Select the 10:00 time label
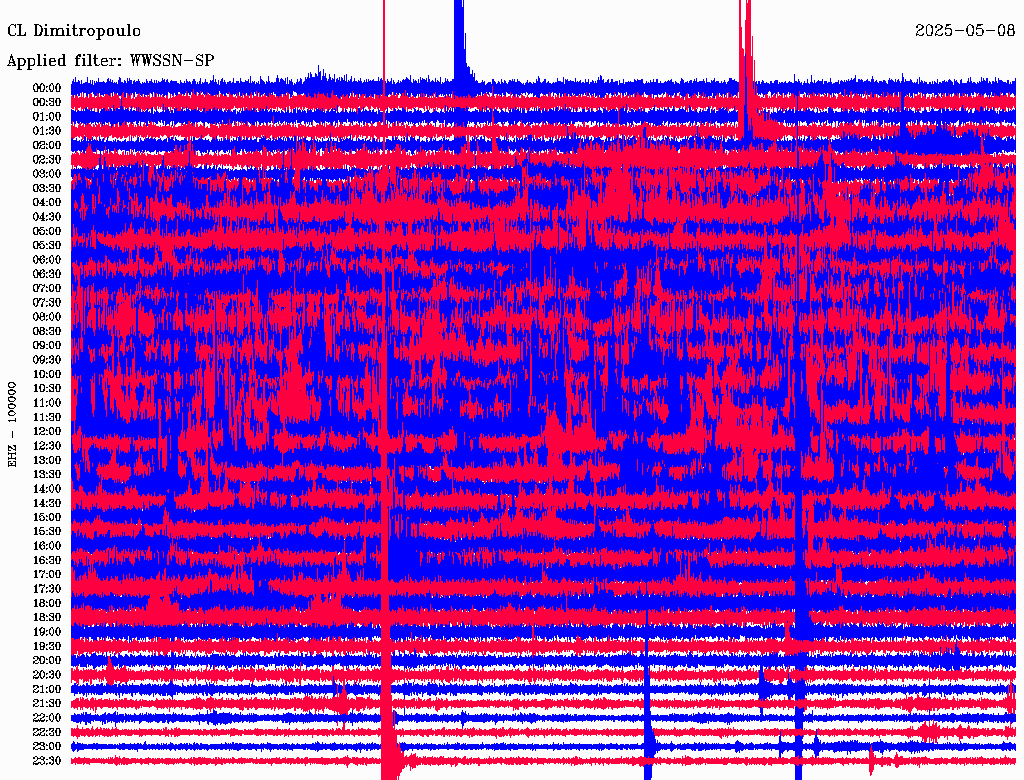1024x780 pixels. (x=47, y=374)
